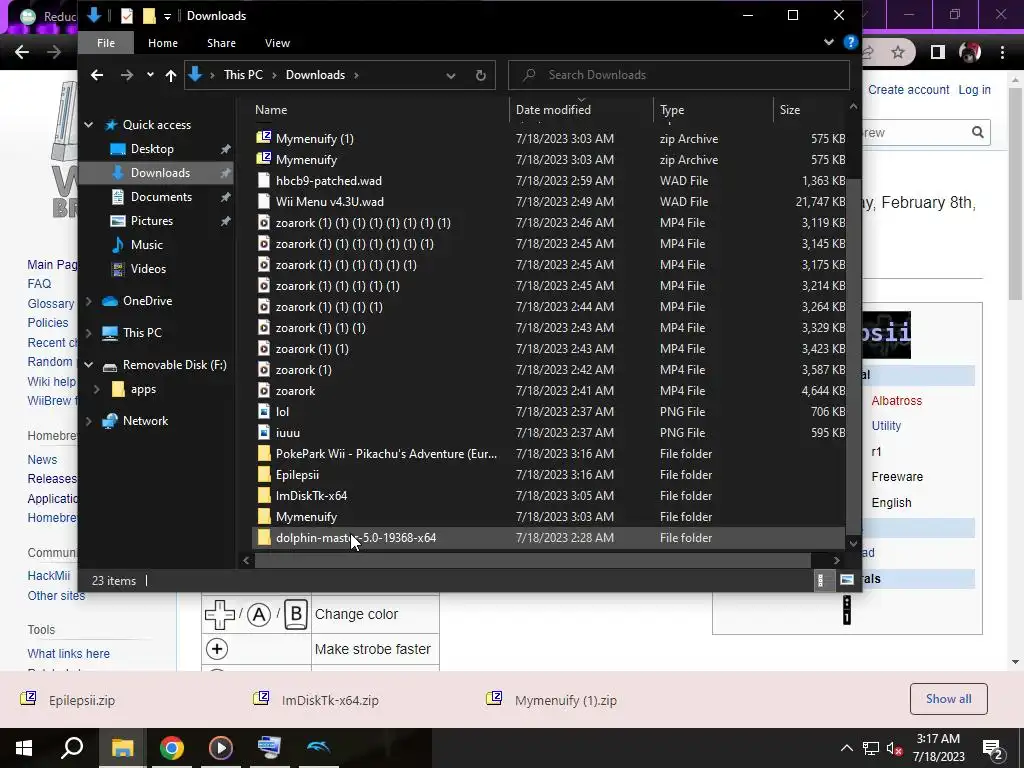
Task: Select Videos in navigation pane
Action: point(148,268)
